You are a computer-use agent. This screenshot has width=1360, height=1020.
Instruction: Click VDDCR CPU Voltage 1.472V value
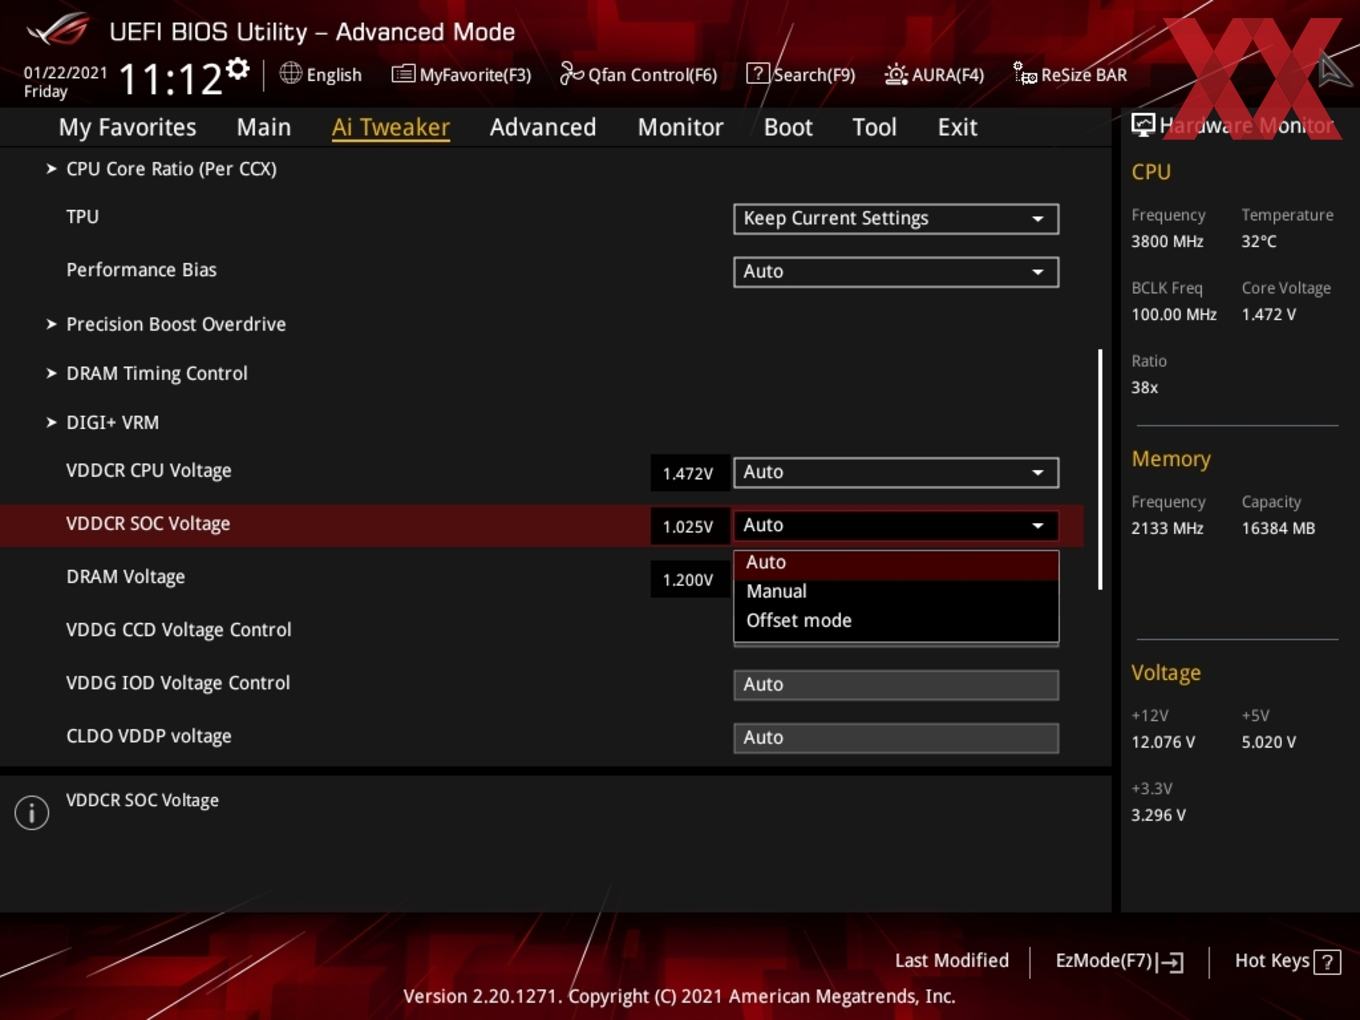click(x=688, y=473)
